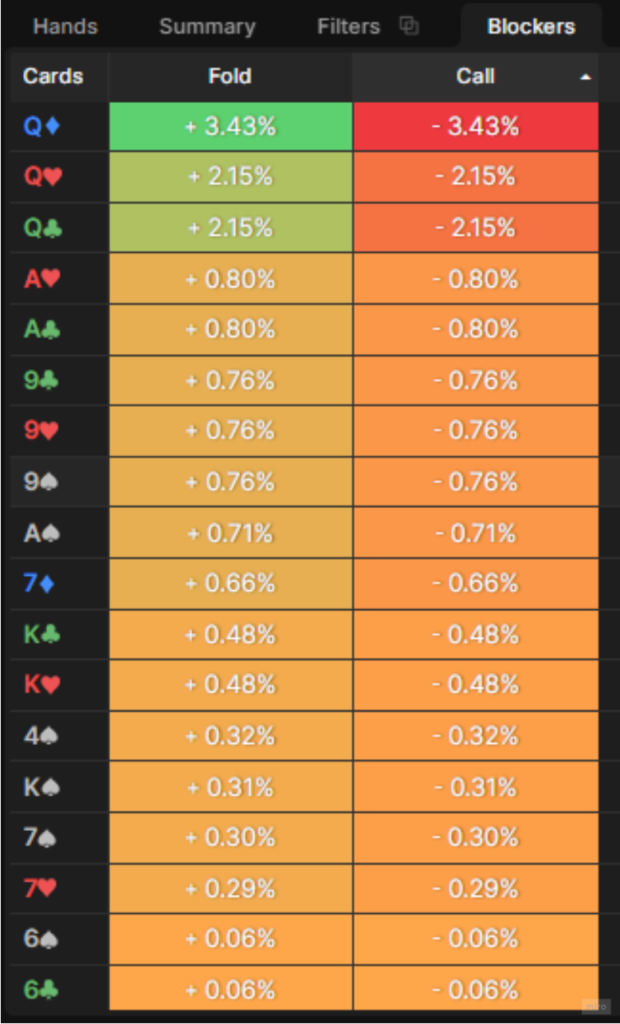This screenshot has height=1024, width=620.
Task: Click the Cards column header
Action: point(53,76)
